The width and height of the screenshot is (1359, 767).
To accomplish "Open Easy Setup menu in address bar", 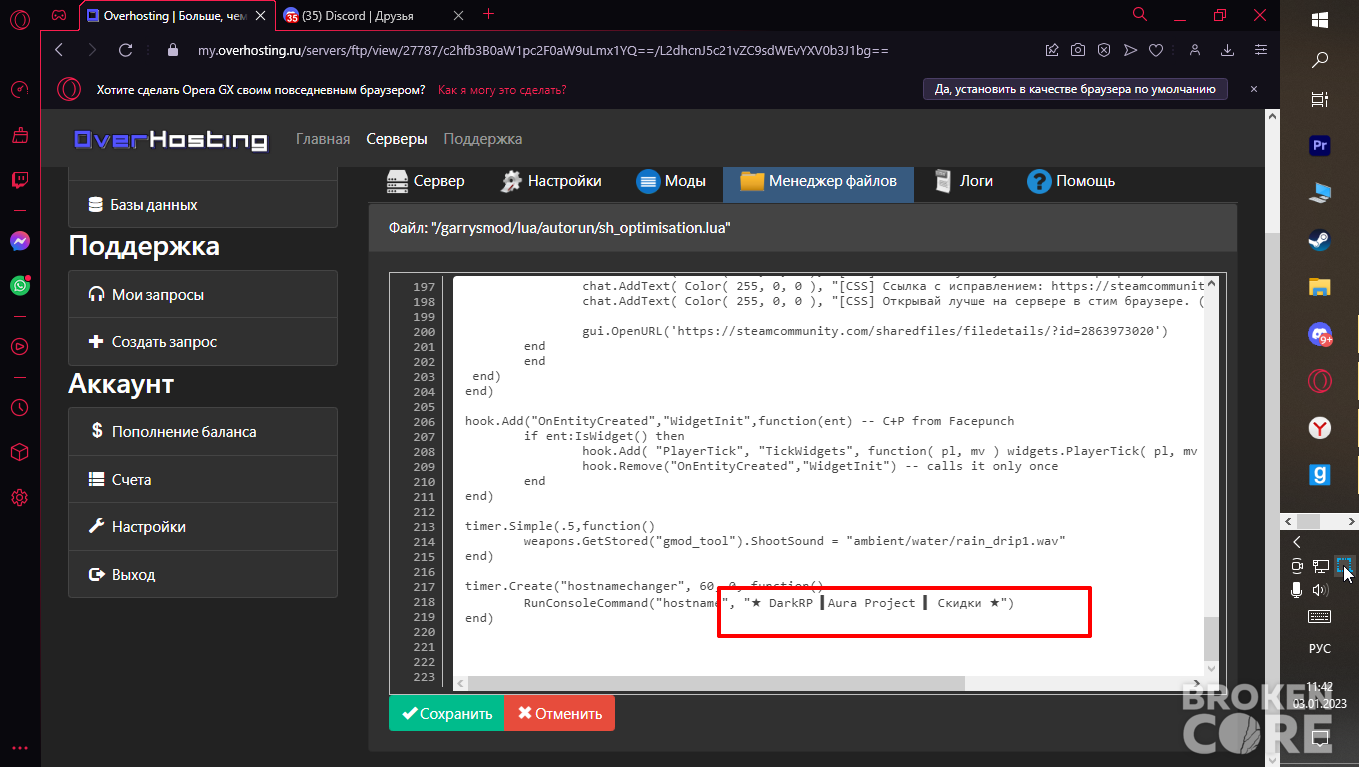I will pos(1261,50).
